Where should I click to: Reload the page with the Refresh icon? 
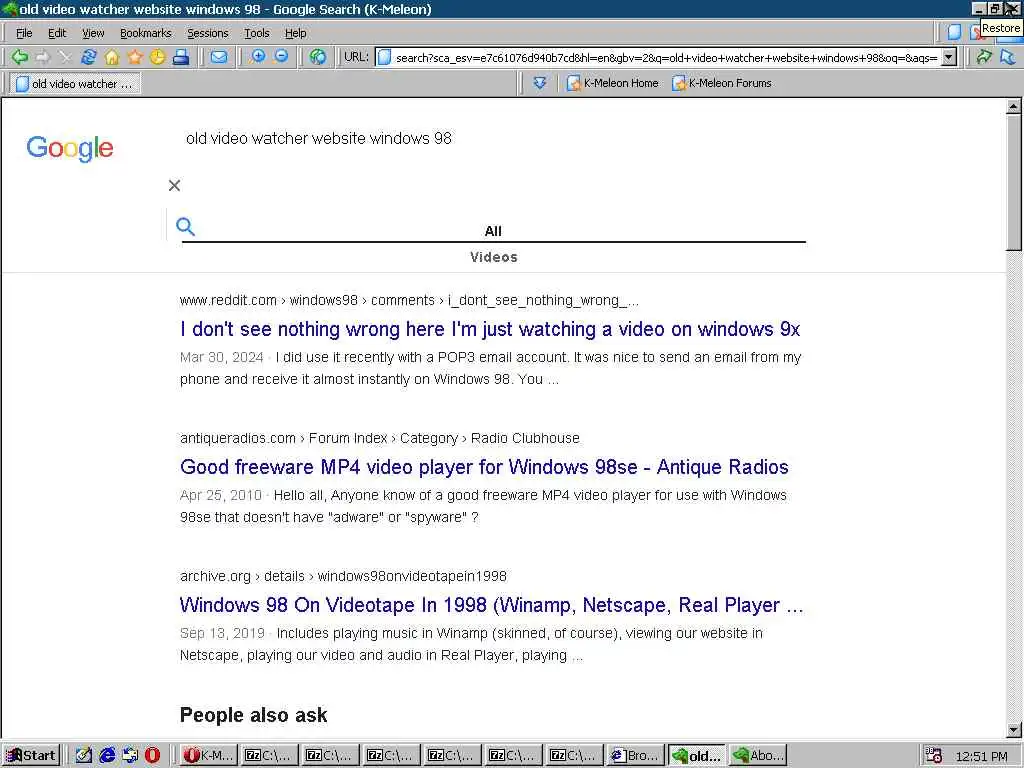click(x=89, y=57)
